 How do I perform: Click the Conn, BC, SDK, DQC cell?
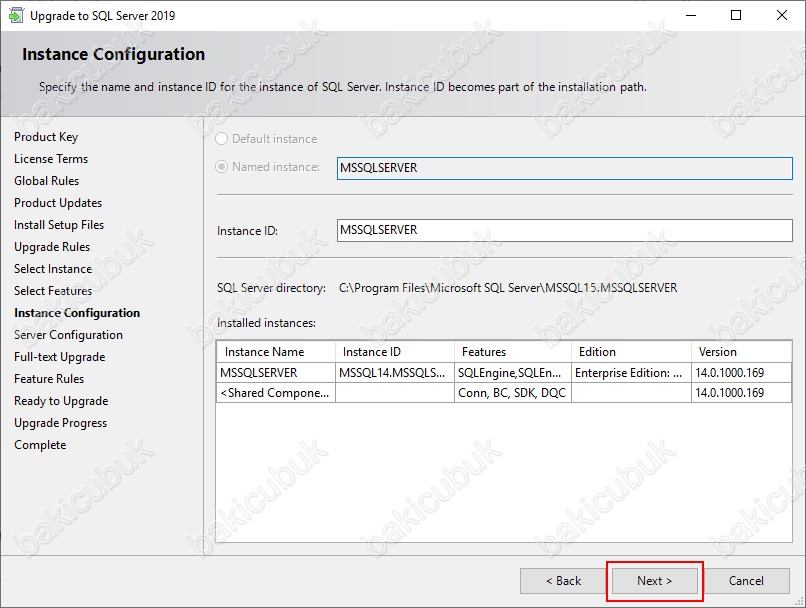pos(512,393)
